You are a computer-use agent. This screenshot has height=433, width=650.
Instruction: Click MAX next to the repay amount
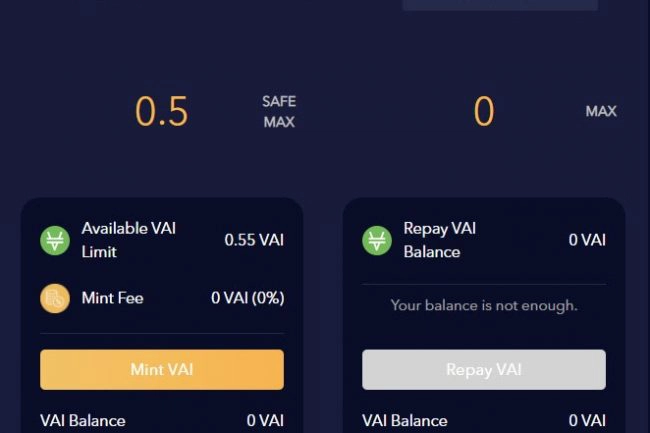coord(601,111)
